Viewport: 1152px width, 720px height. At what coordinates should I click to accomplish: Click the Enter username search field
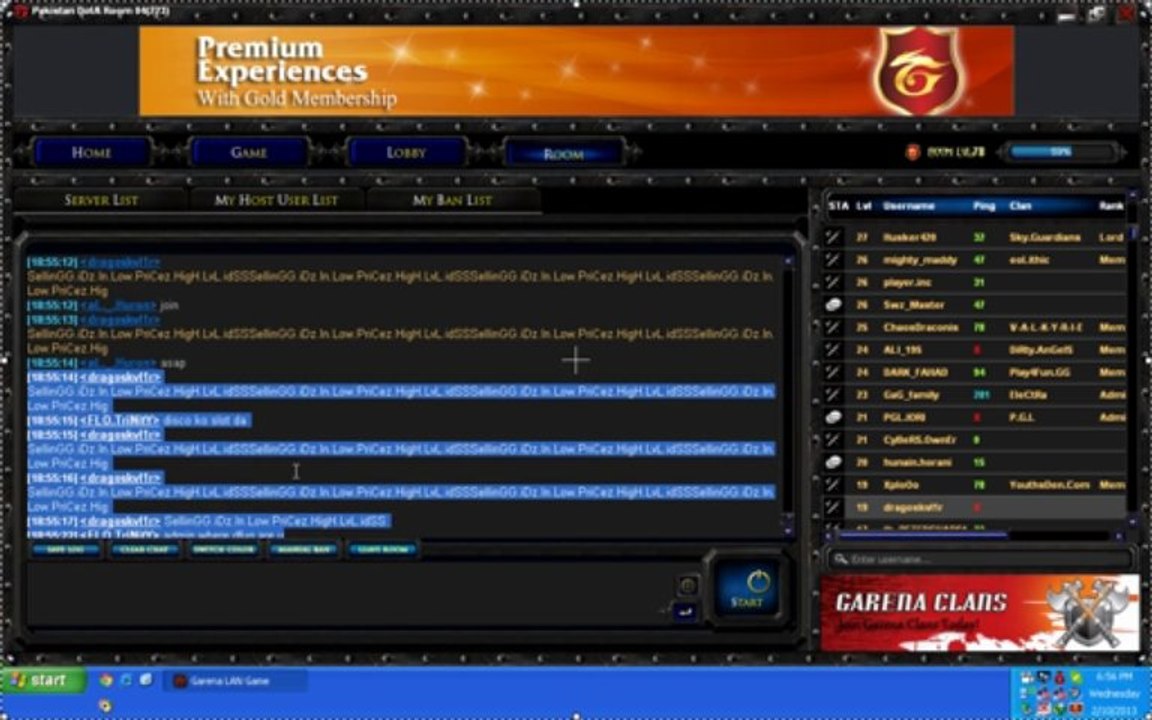pos(981,560)
